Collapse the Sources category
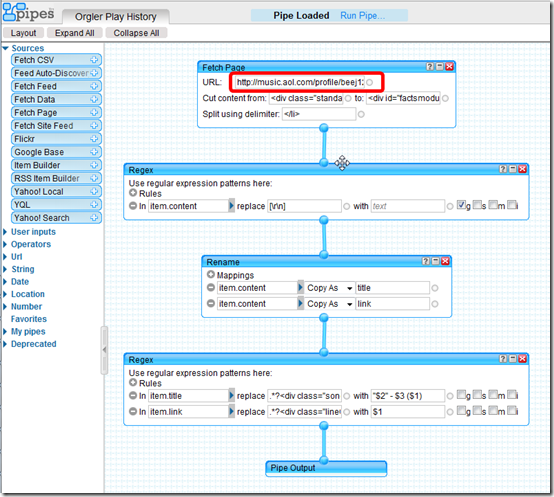This screenshot has width=554, height=497. coord(5,48)
